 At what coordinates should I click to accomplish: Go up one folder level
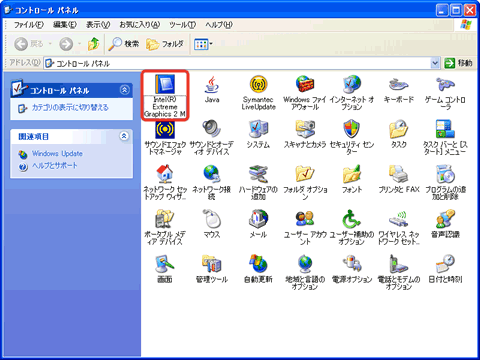(93, 44)
